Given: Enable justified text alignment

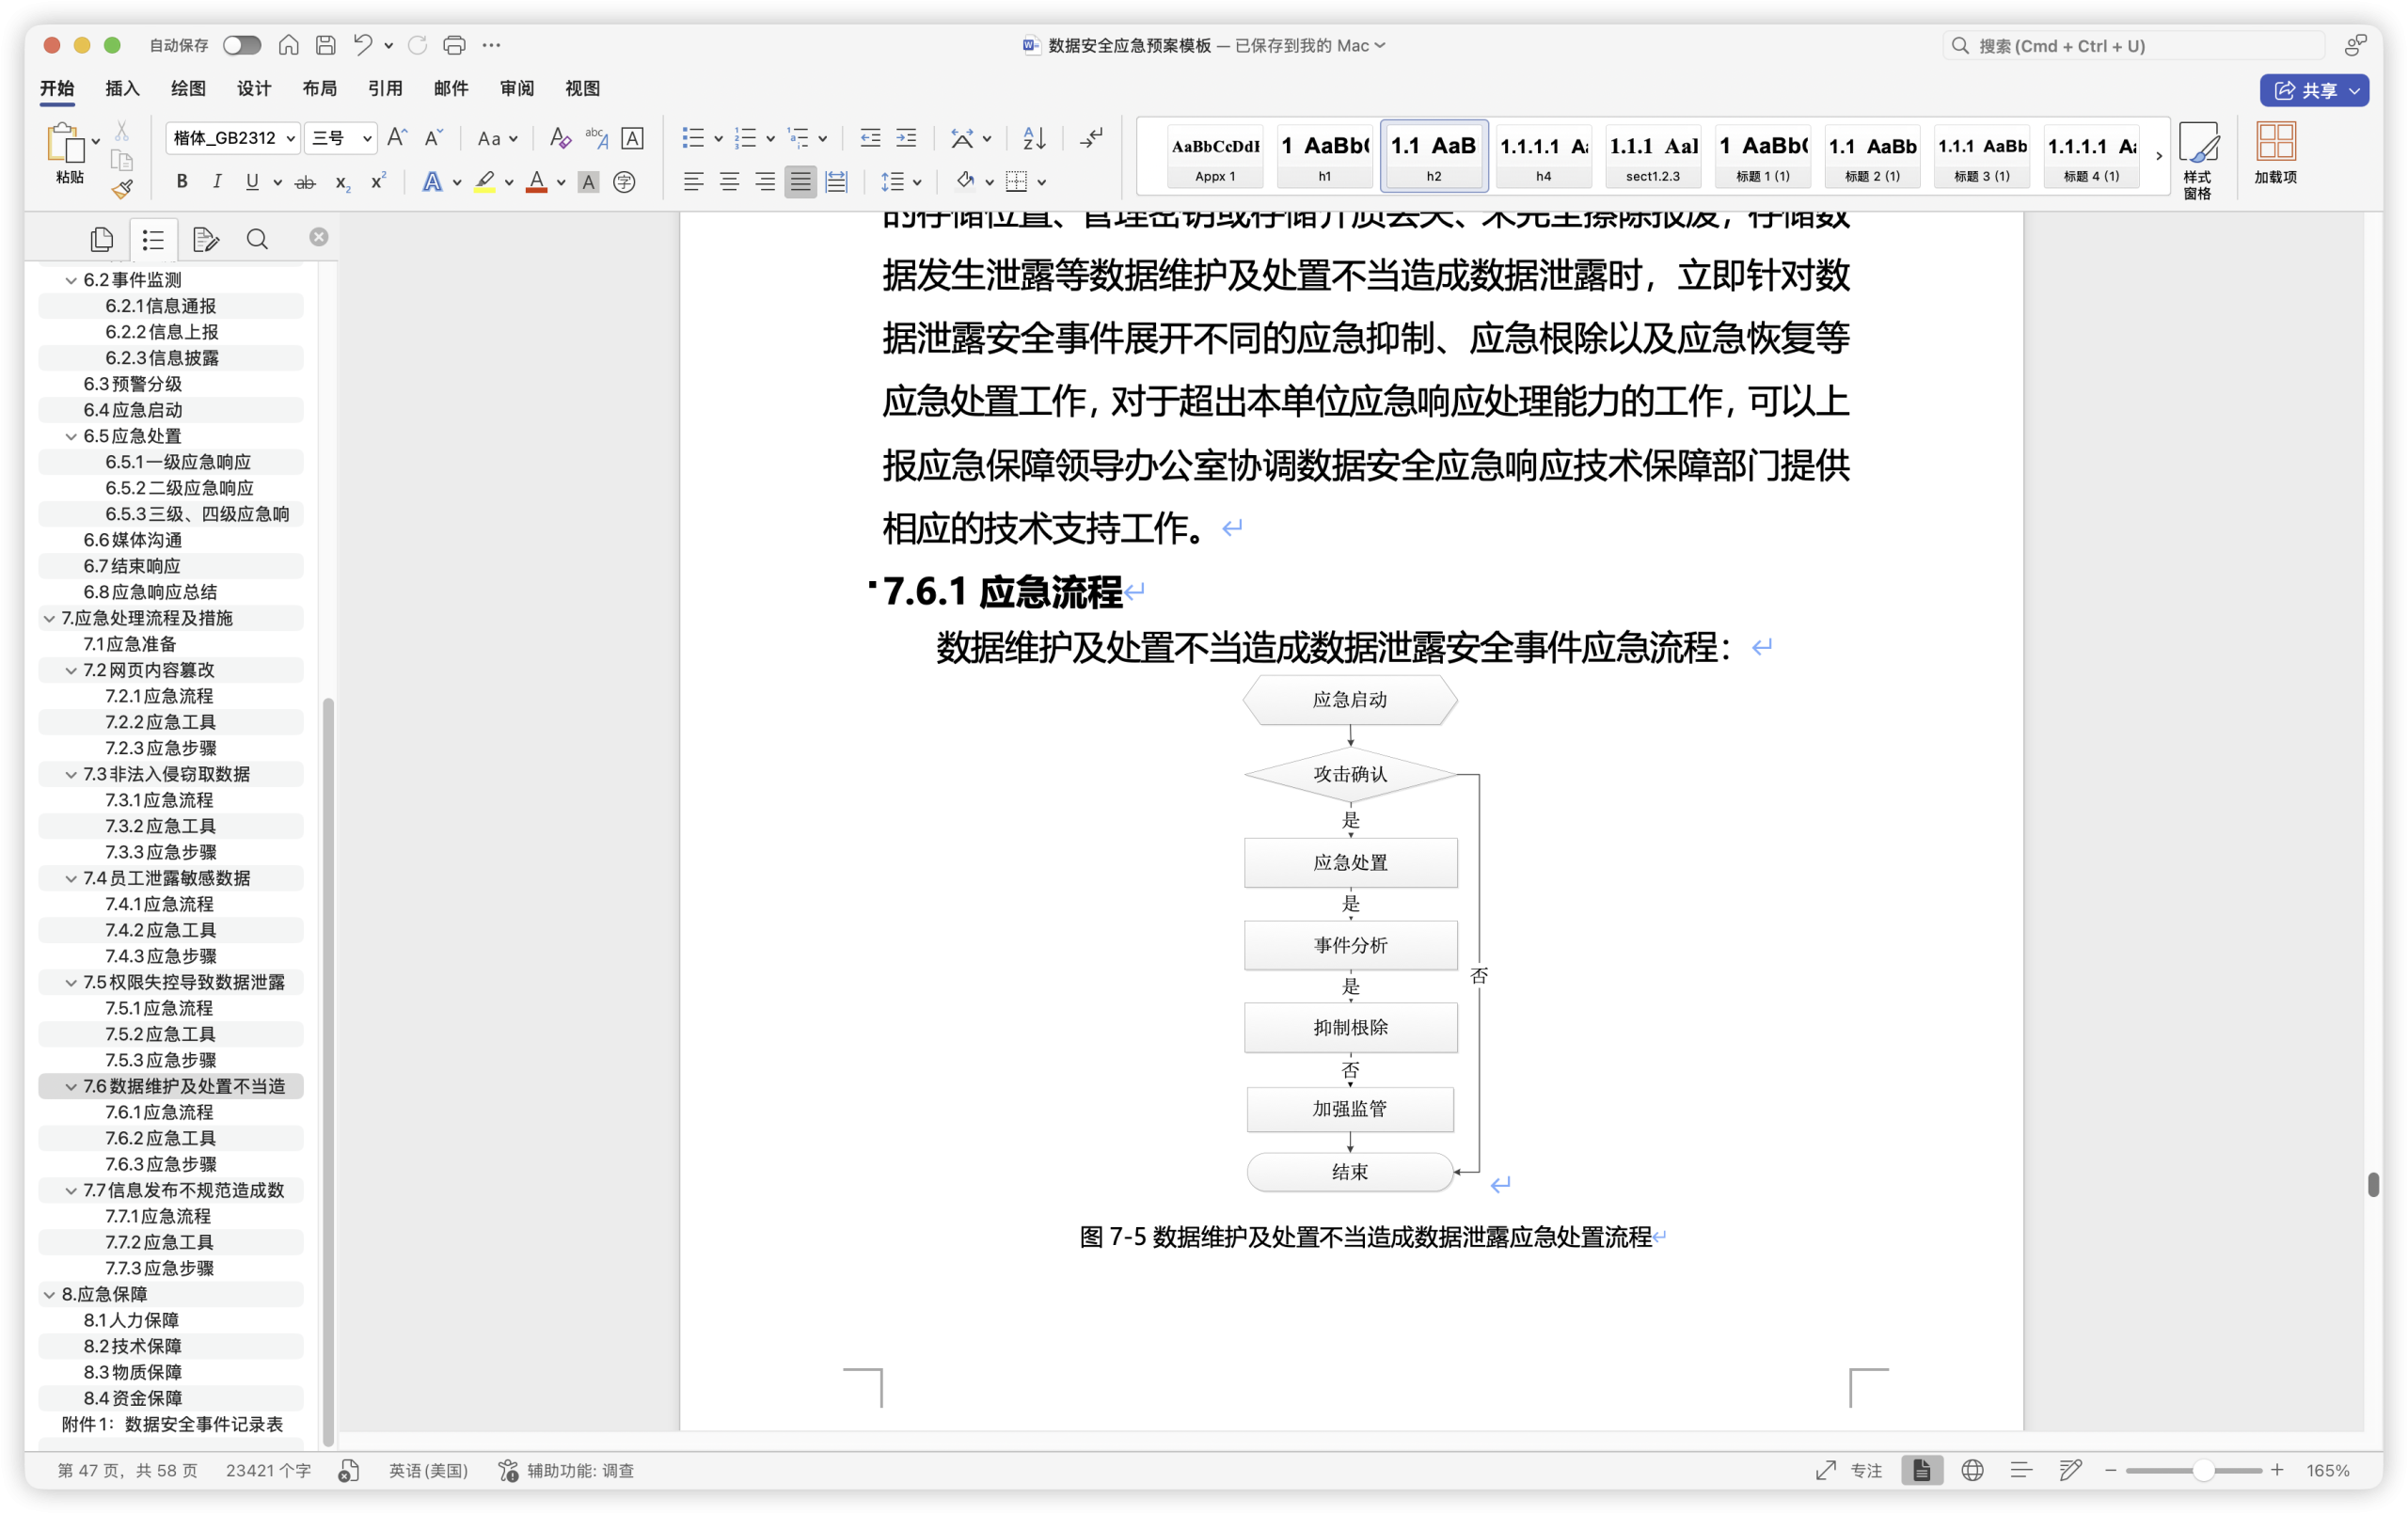Looking at the screenshot, I should [x=800, y=182].
